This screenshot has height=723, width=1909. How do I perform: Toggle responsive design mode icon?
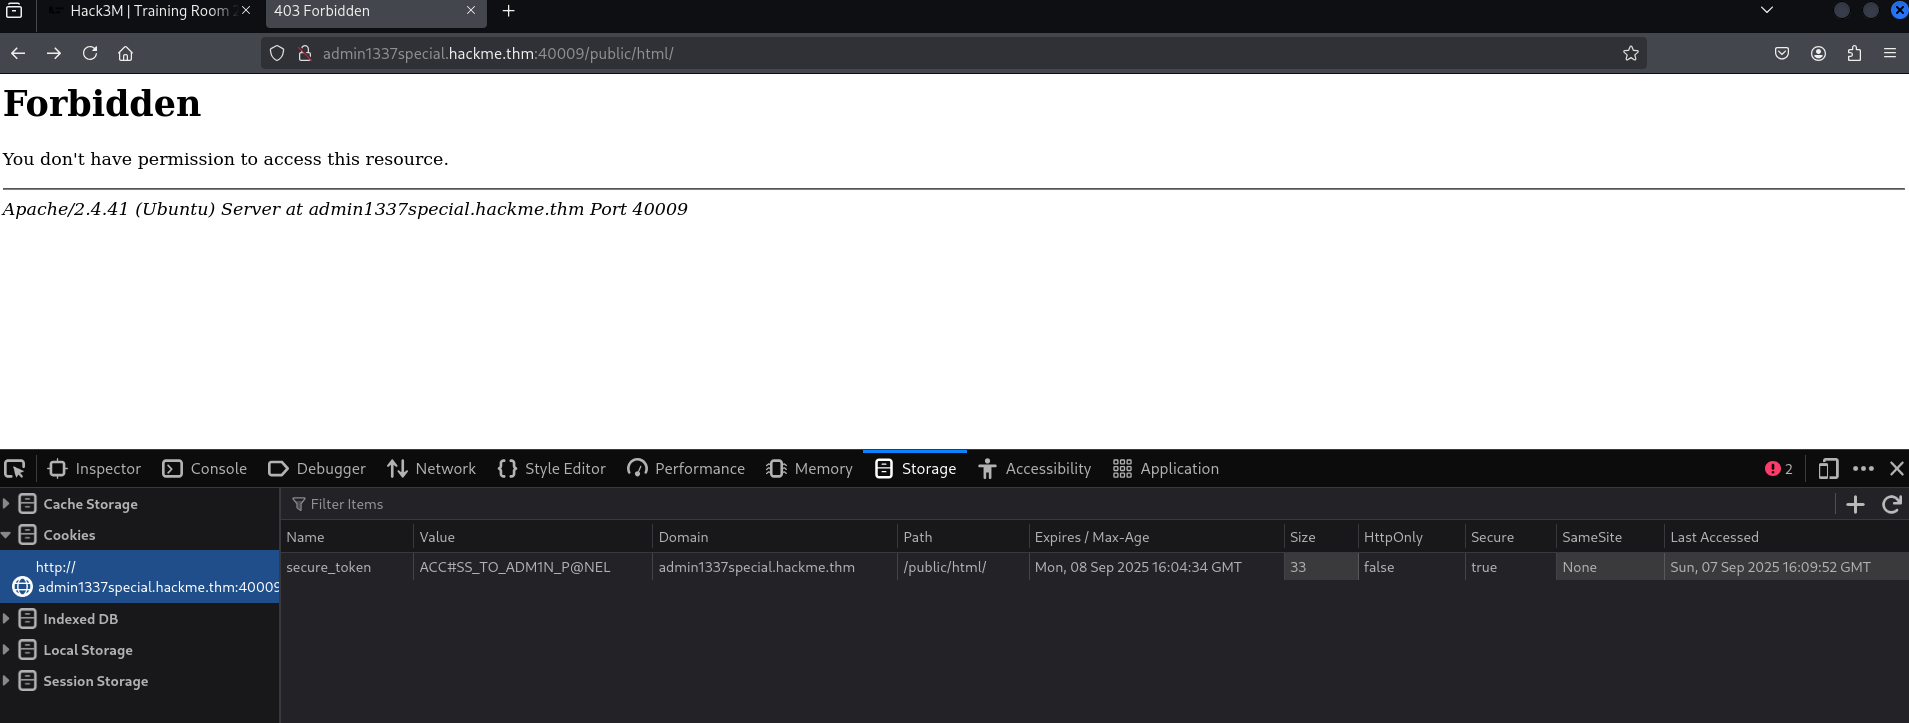click(1828, 469)
